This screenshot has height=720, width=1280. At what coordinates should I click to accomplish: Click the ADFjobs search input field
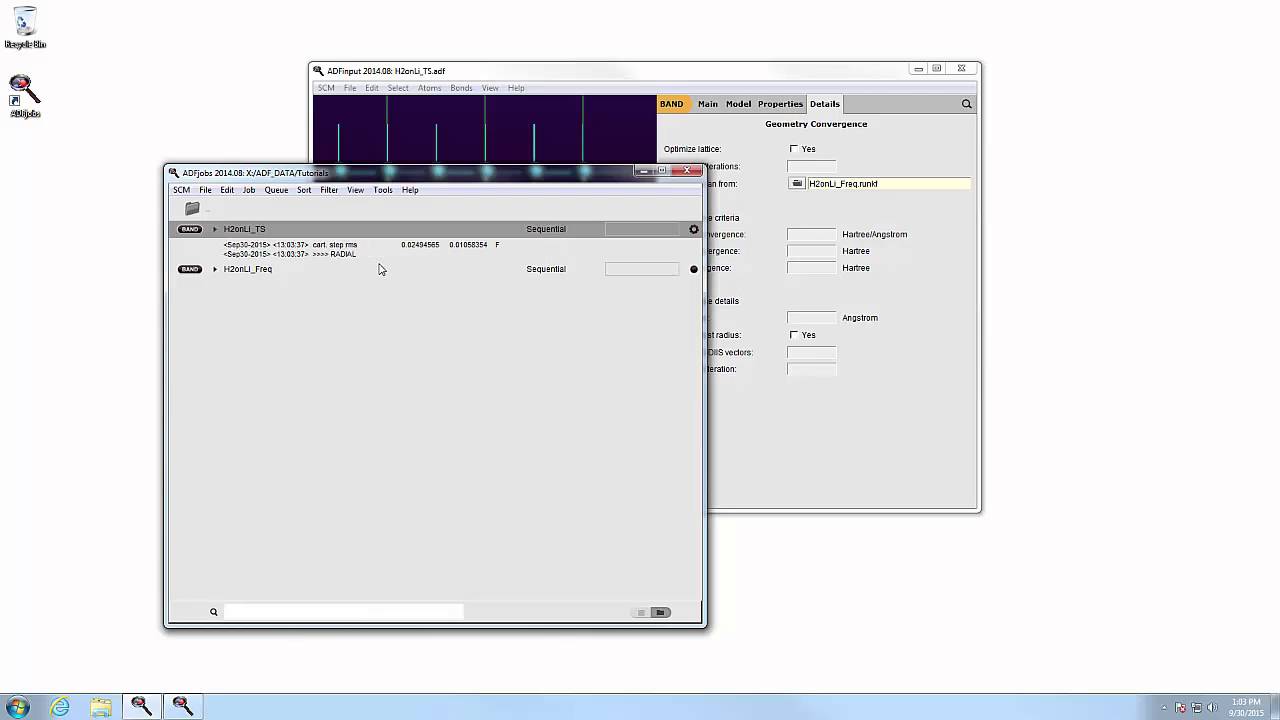pos(343,612)
